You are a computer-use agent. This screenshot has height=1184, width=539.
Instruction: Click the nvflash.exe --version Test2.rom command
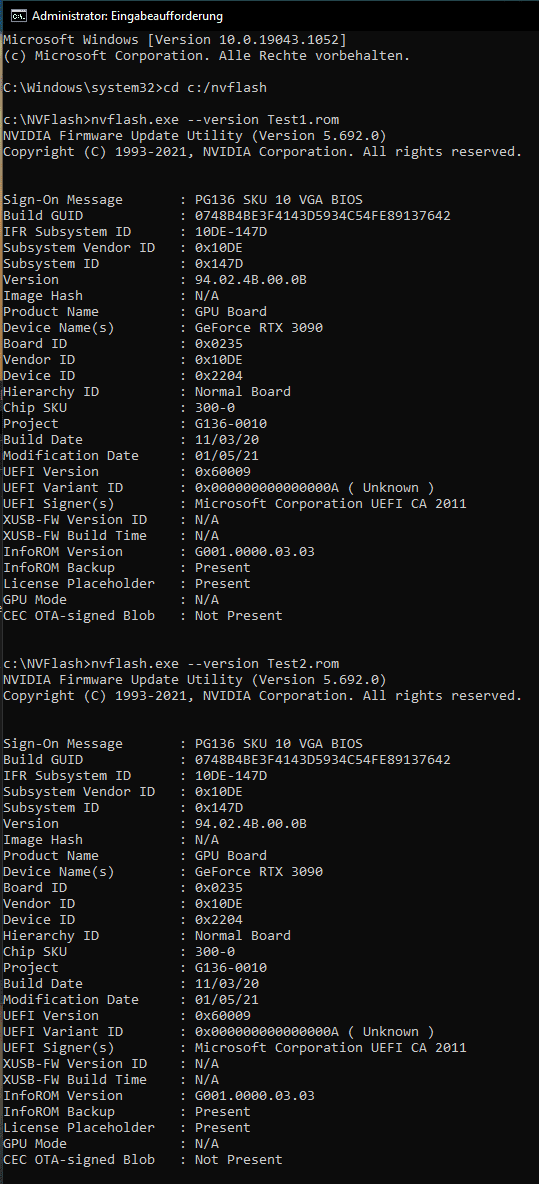215,663
